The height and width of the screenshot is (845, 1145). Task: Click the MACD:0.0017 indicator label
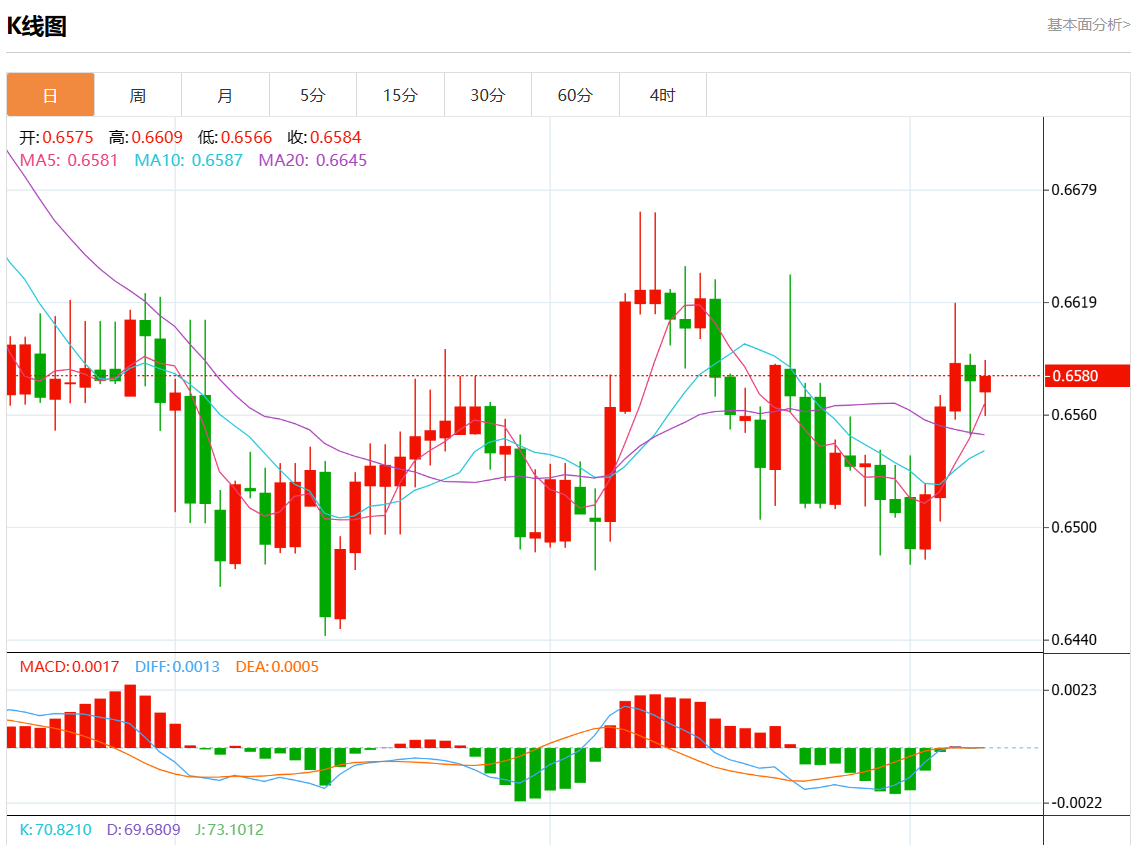point(69,667)
